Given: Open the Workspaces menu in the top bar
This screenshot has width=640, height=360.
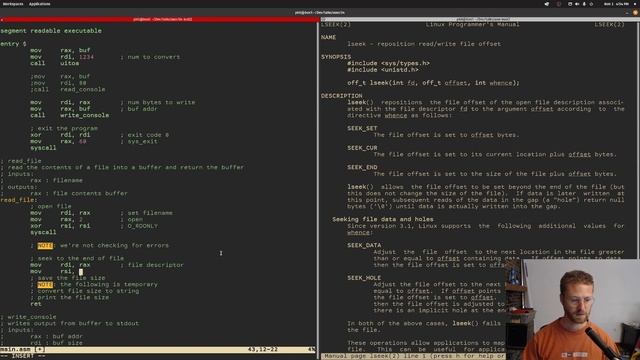Looking at the screenshot, I should (x=13, y=4).
